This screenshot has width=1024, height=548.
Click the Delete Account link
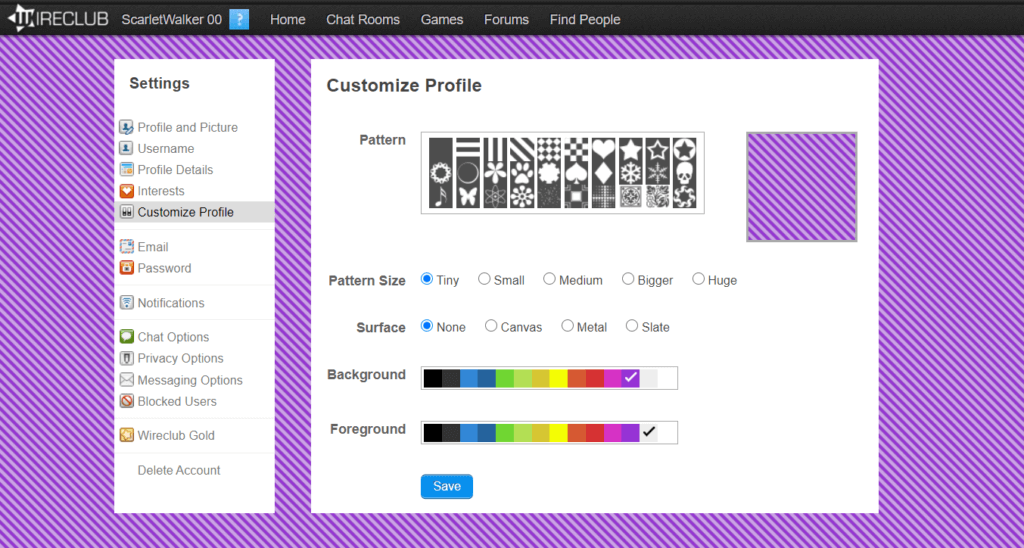(x=179, y=470)
